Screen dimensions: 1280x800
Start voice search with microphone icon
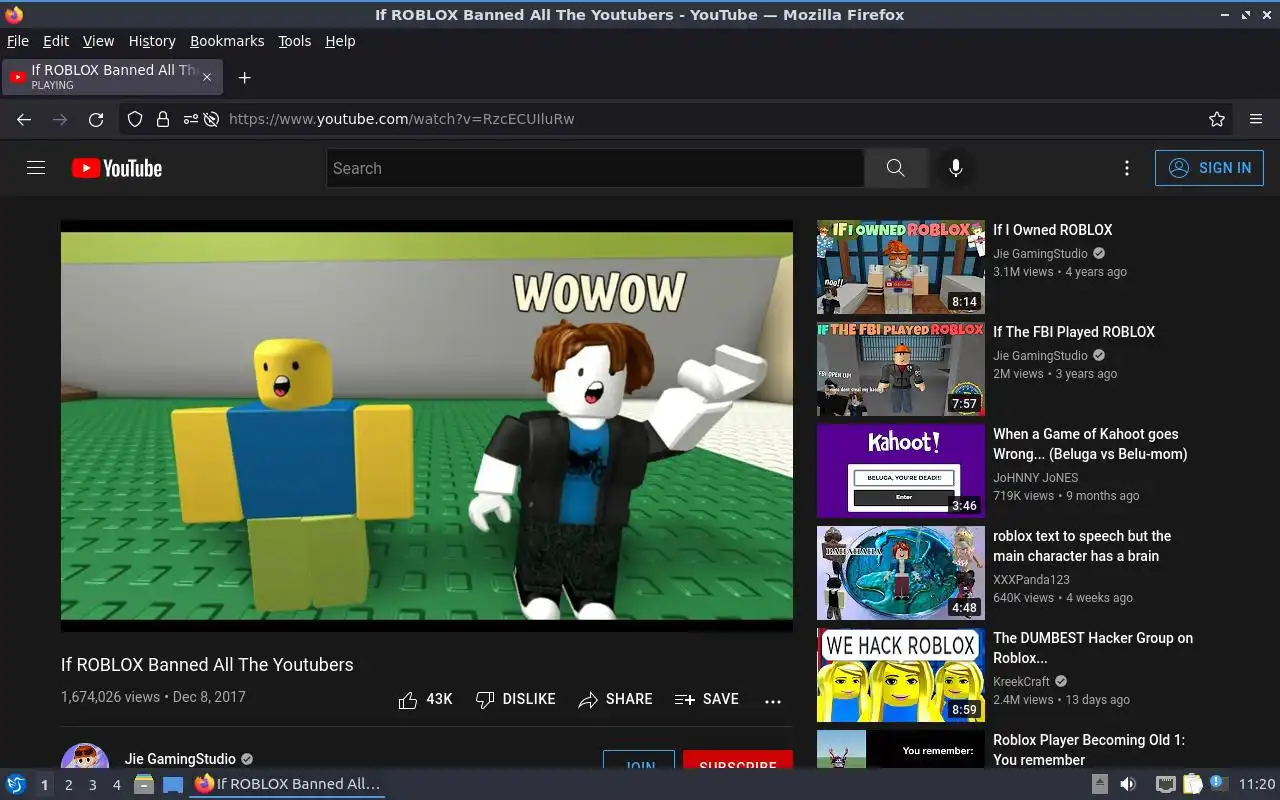point(956,168)
